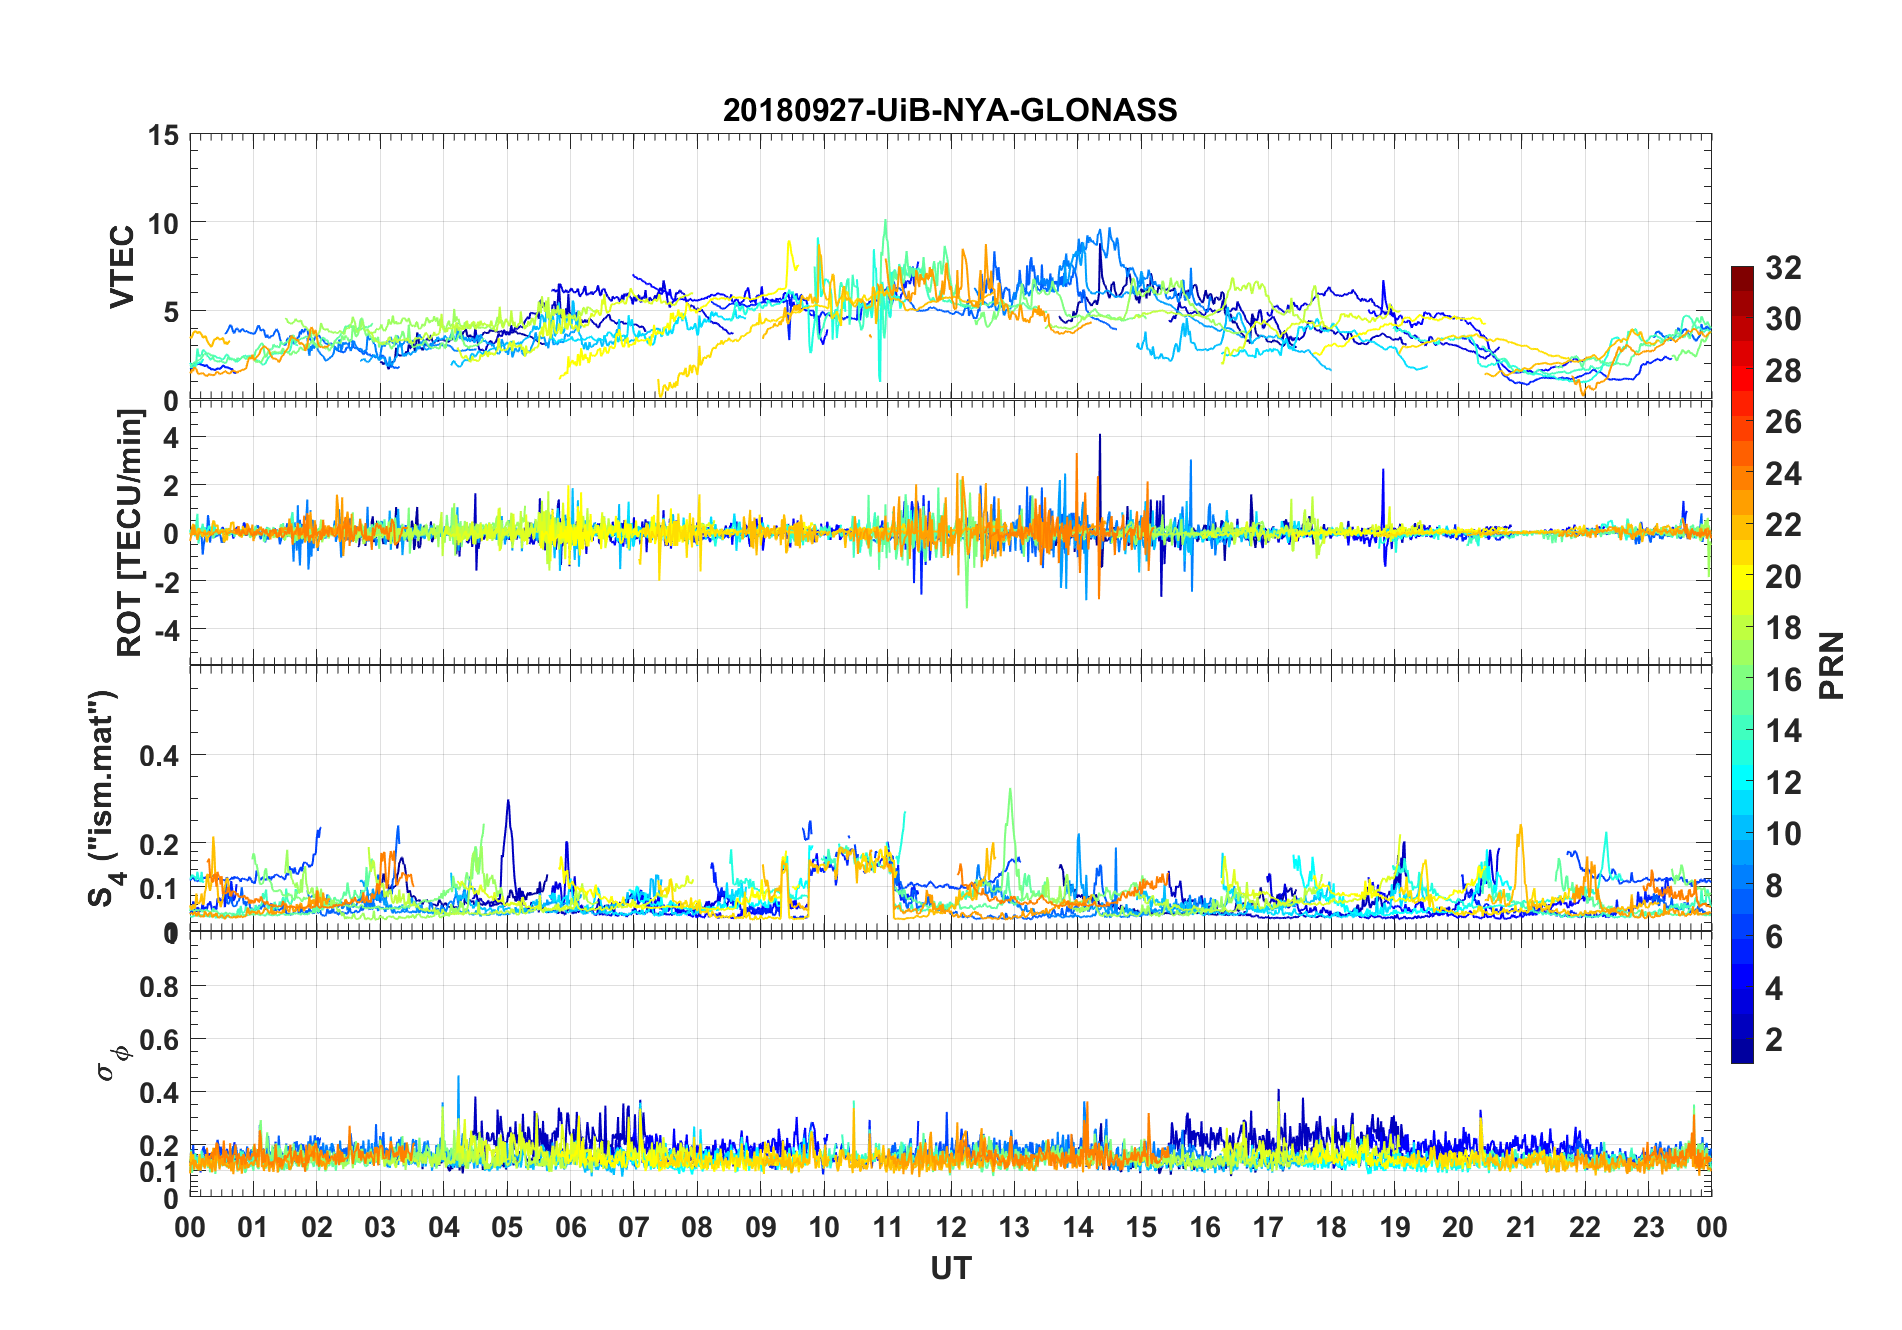Select the ROT [TECU/min] y-axis label

pyautogui.click(x=130, y=533)
